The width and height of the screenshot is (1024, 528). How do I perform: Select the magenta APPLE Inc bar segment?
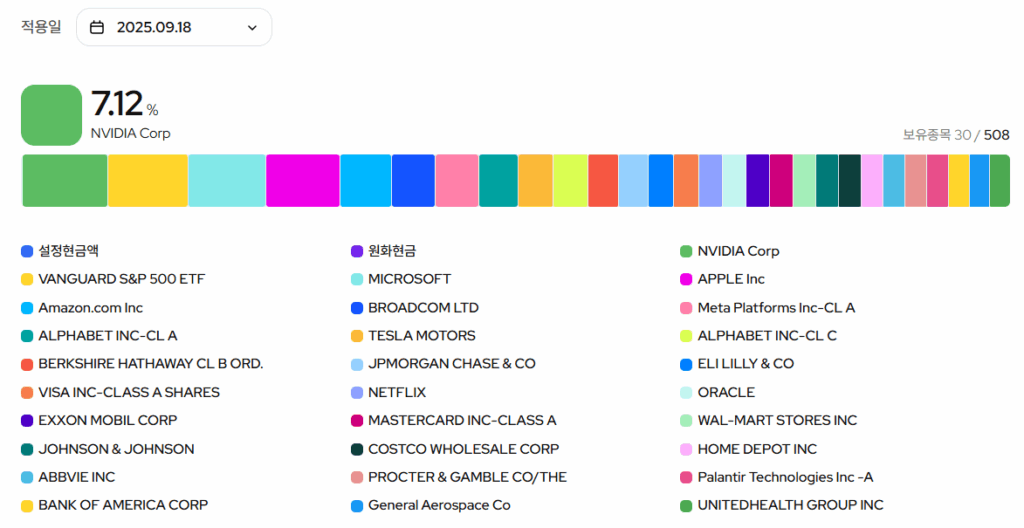click(x=302, y=181)
